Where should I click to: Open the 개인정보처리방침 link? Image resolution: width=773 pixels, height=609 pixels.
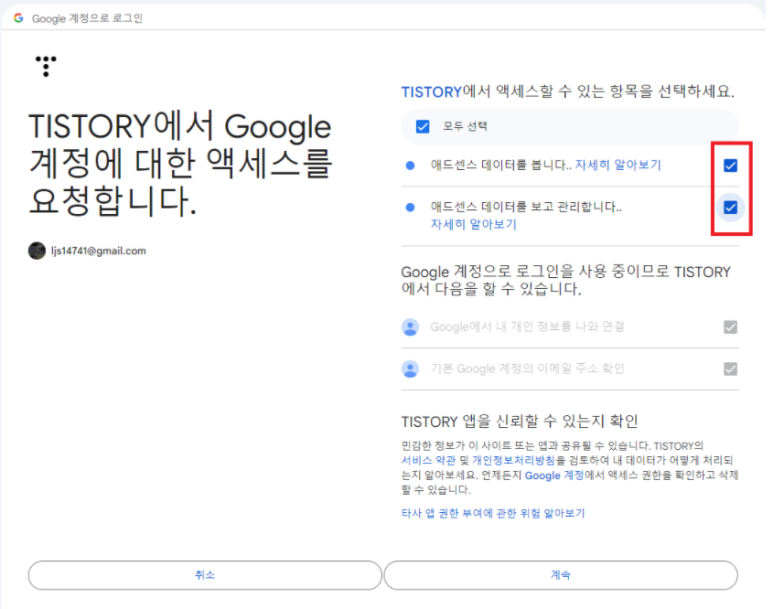pyautogui.click(x=513, y=460)
